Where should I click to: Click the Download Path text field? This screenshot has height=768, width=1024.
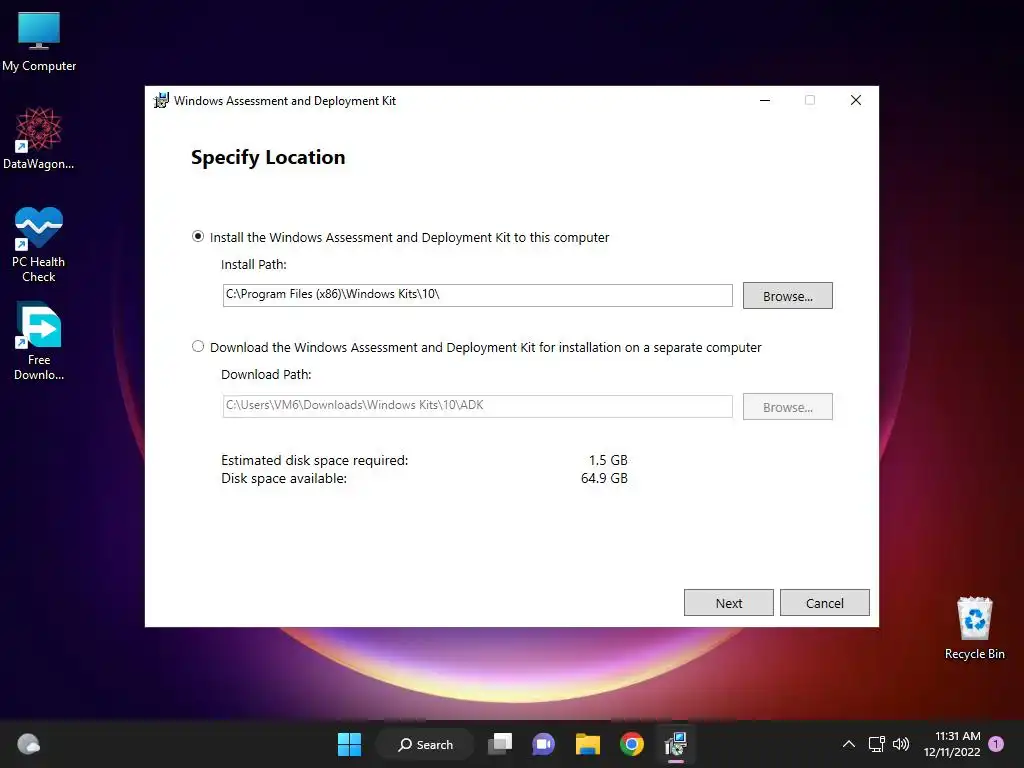(x=477, y=406)
